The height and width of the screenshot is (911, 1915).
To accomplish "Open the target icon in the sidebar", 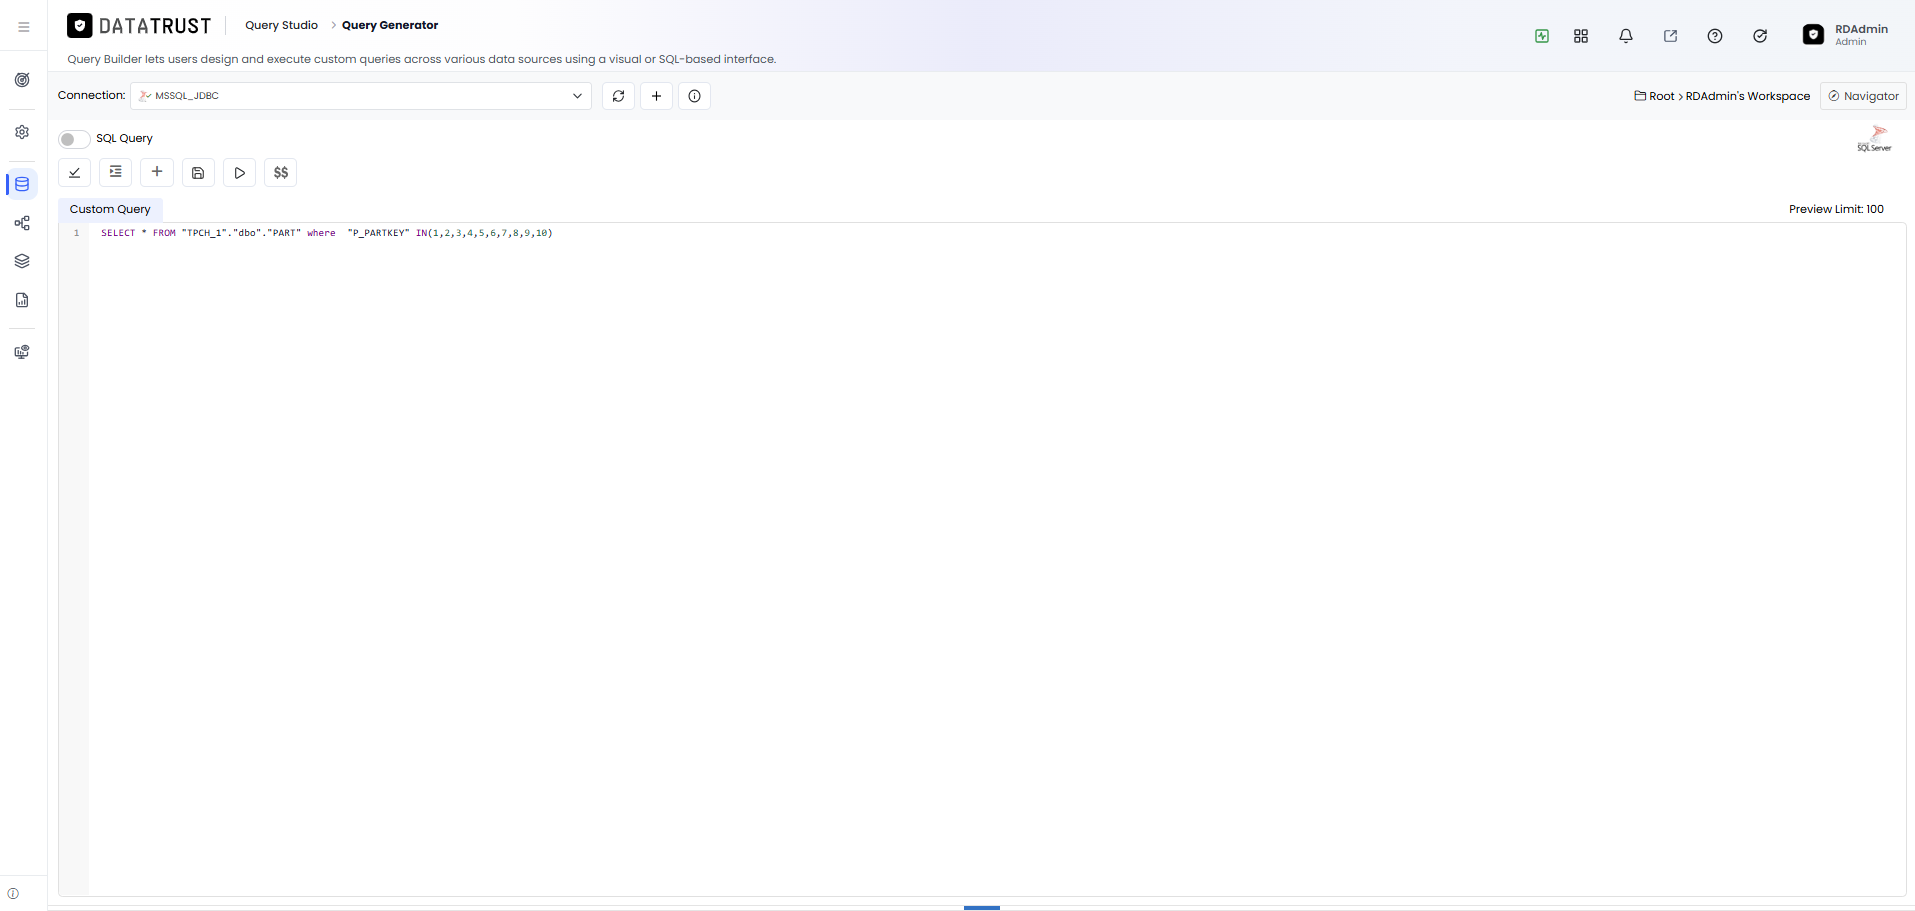I will pyautogui.click(x=22, y=80).
